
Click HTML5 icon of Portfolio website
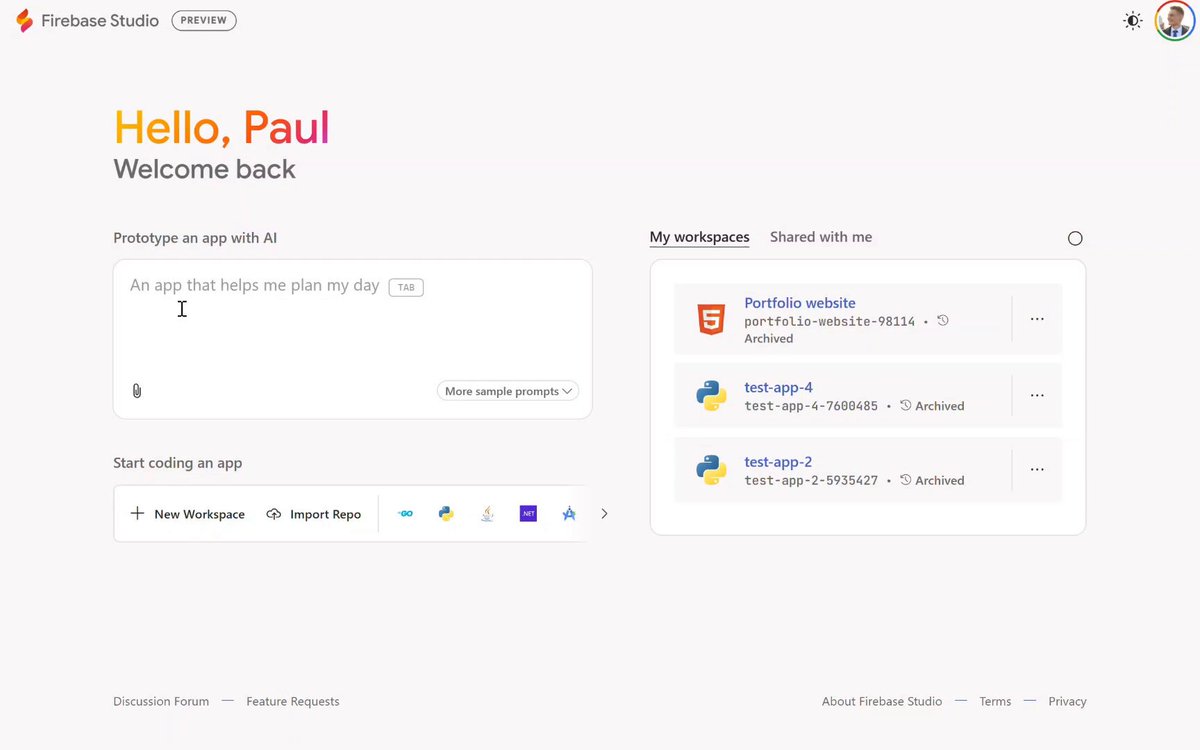(x=711, y=319)
